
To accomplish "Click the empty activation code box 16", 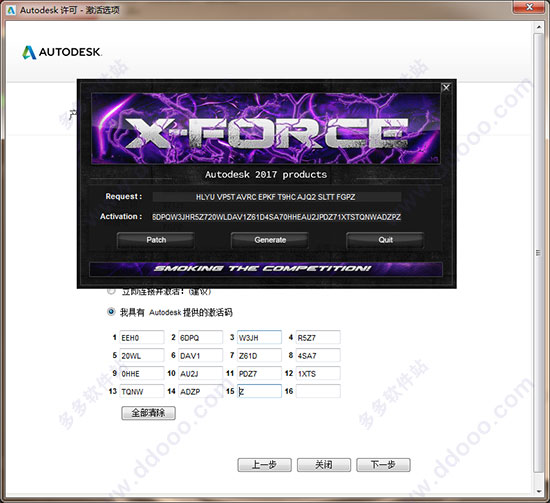I will 318,391.
